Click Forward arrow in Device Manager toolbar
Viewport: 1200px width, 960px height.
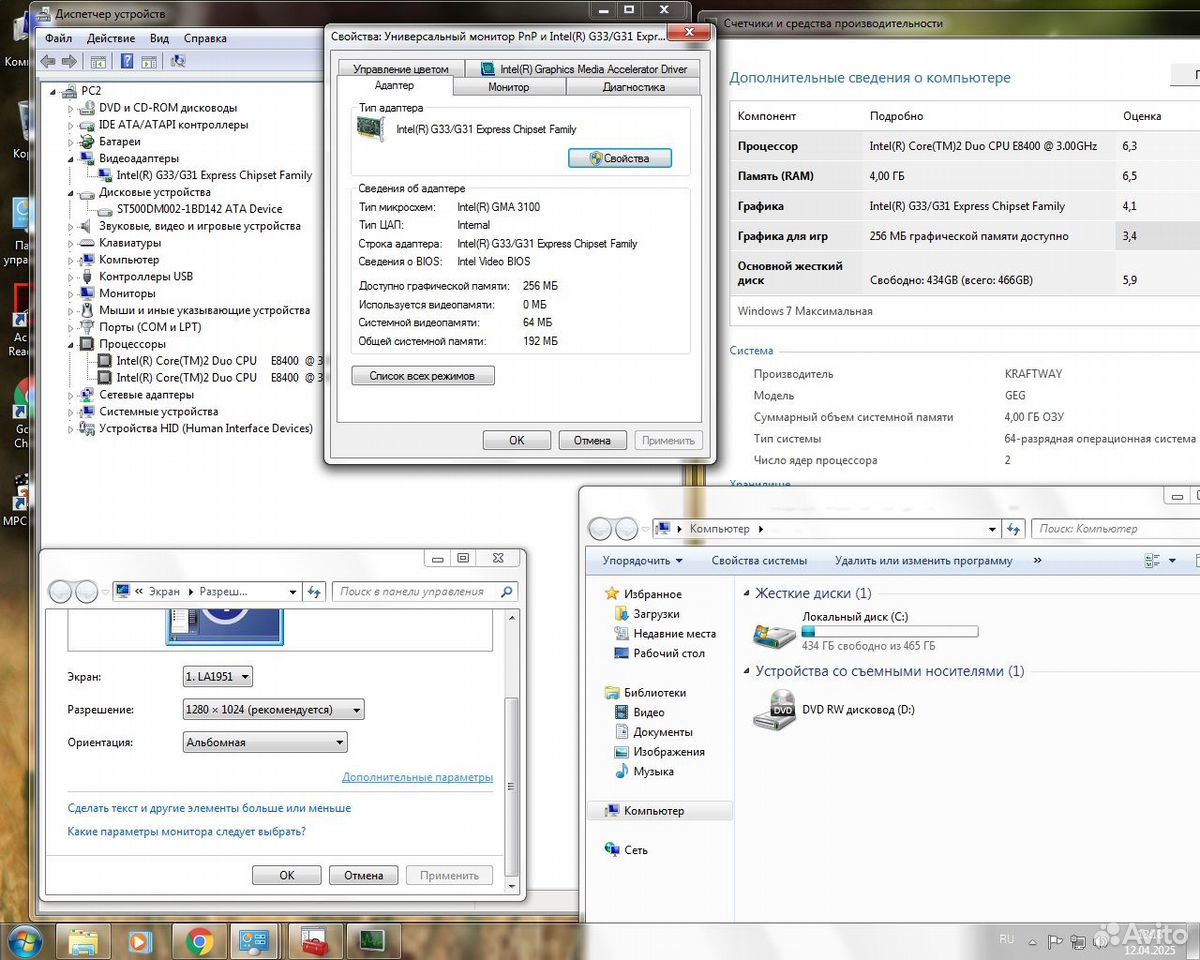[68, 61]
